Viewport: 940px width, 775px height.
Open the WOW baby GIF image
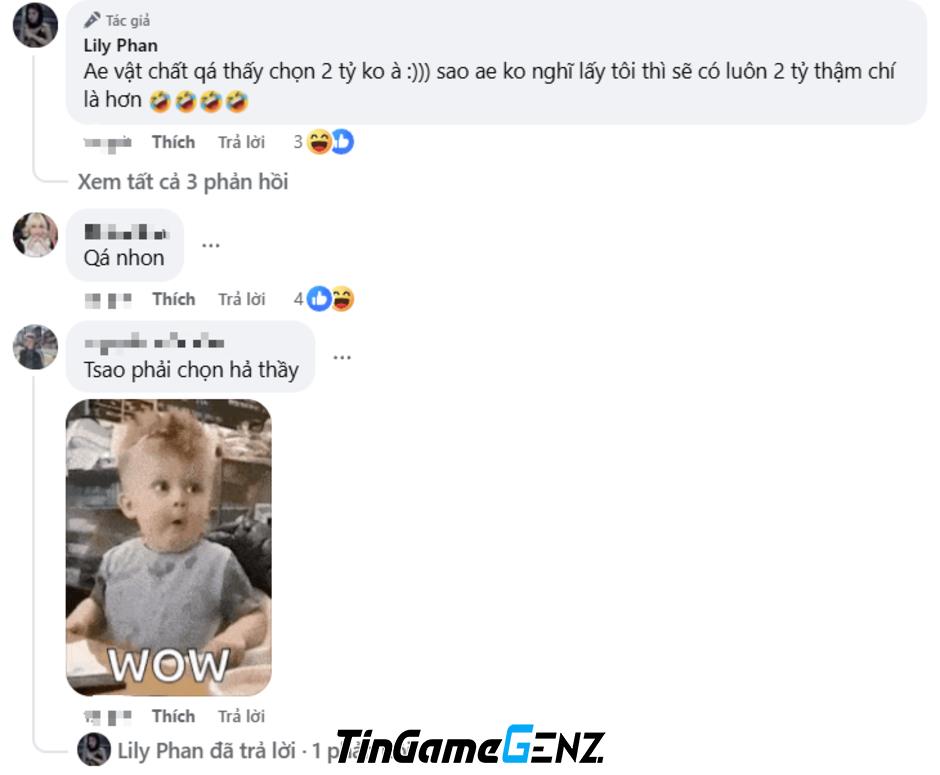tap(168, 548)
